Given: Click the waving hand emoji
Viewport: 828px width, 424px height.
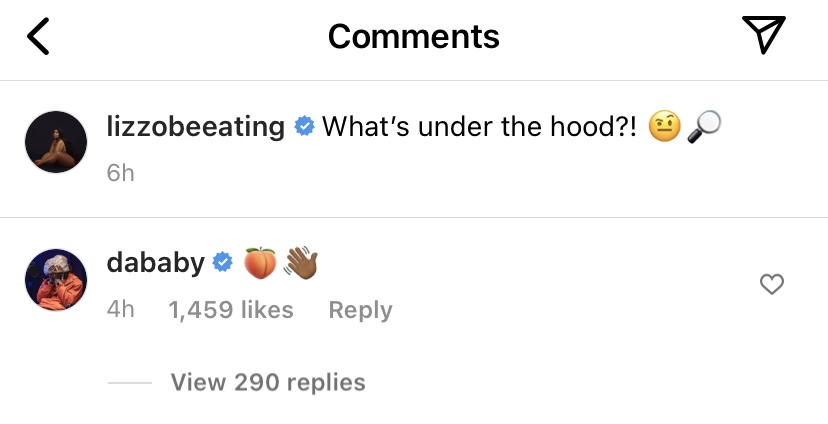Looking at the screenshot, I should [301, 262].
